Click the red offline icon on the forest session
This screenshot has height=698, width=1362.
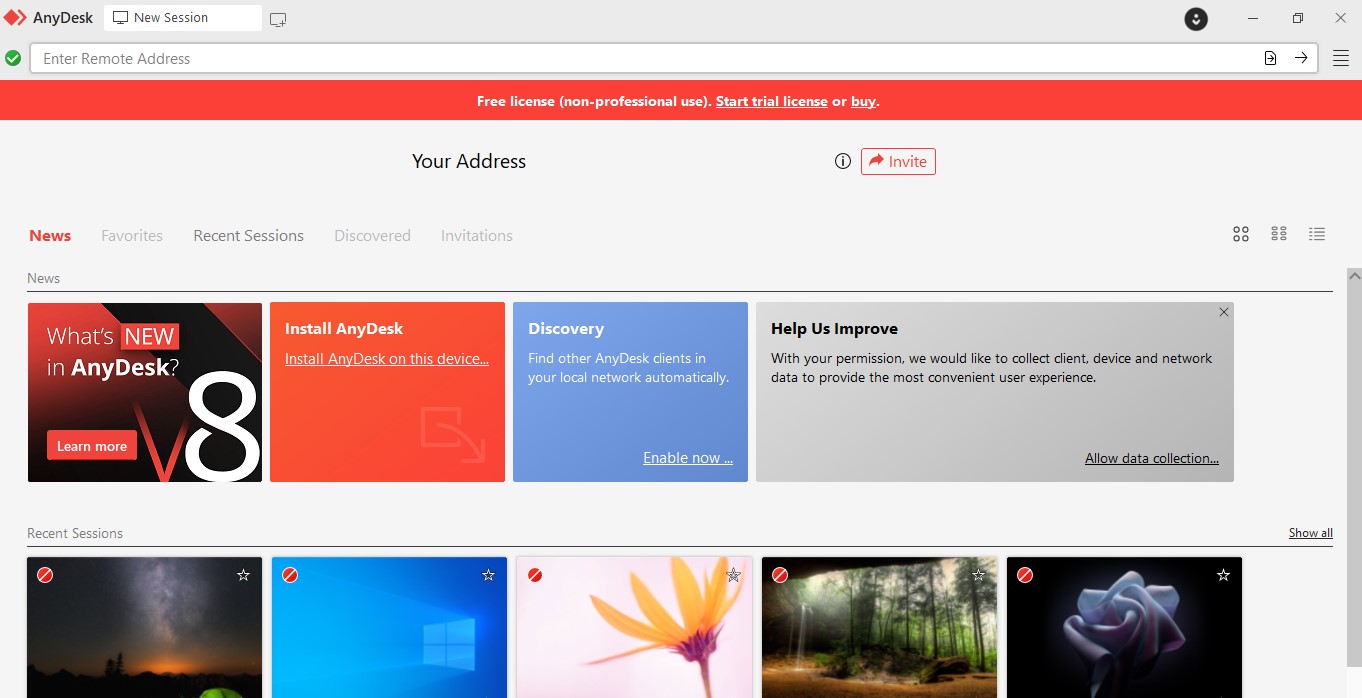pyautogui.click(x=780, y=575)
